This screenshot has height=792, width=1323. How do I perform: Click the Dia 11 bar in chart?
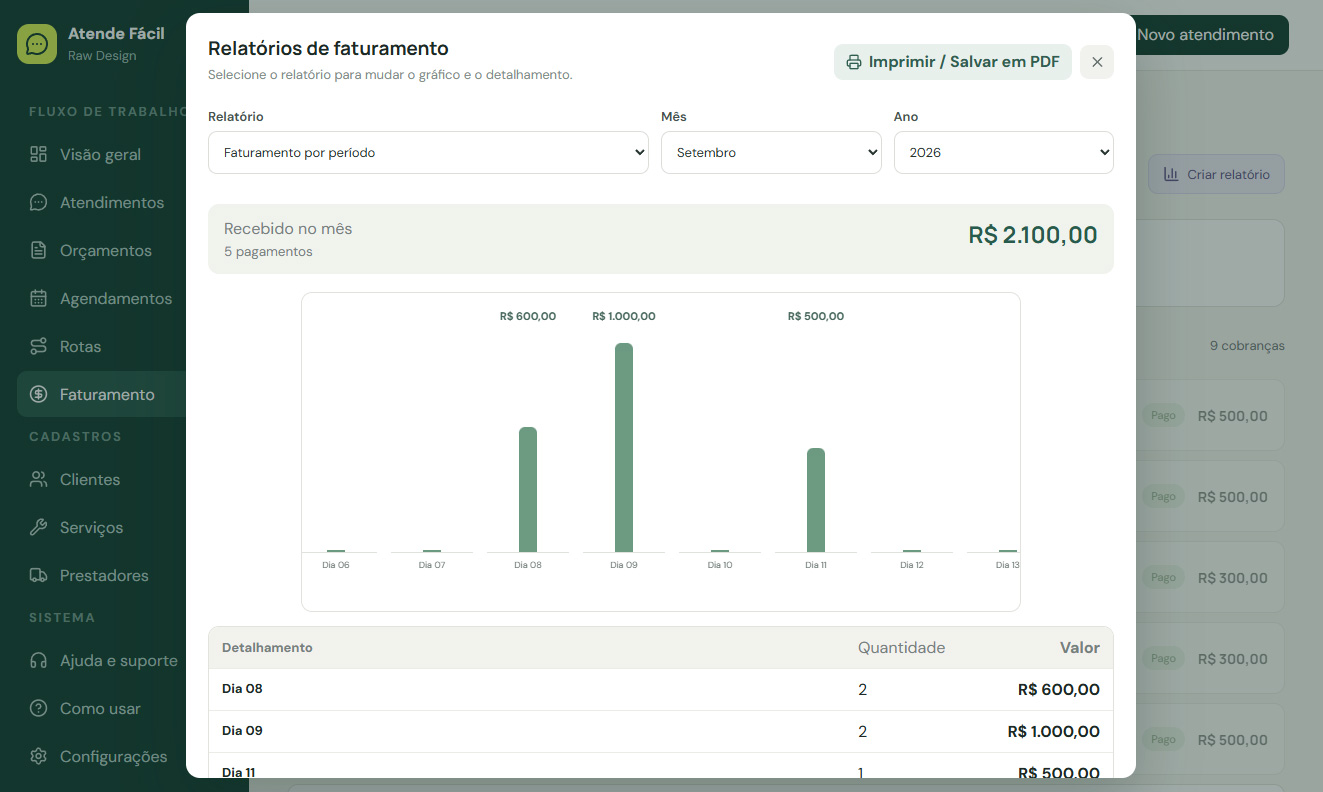pos(816,500)
